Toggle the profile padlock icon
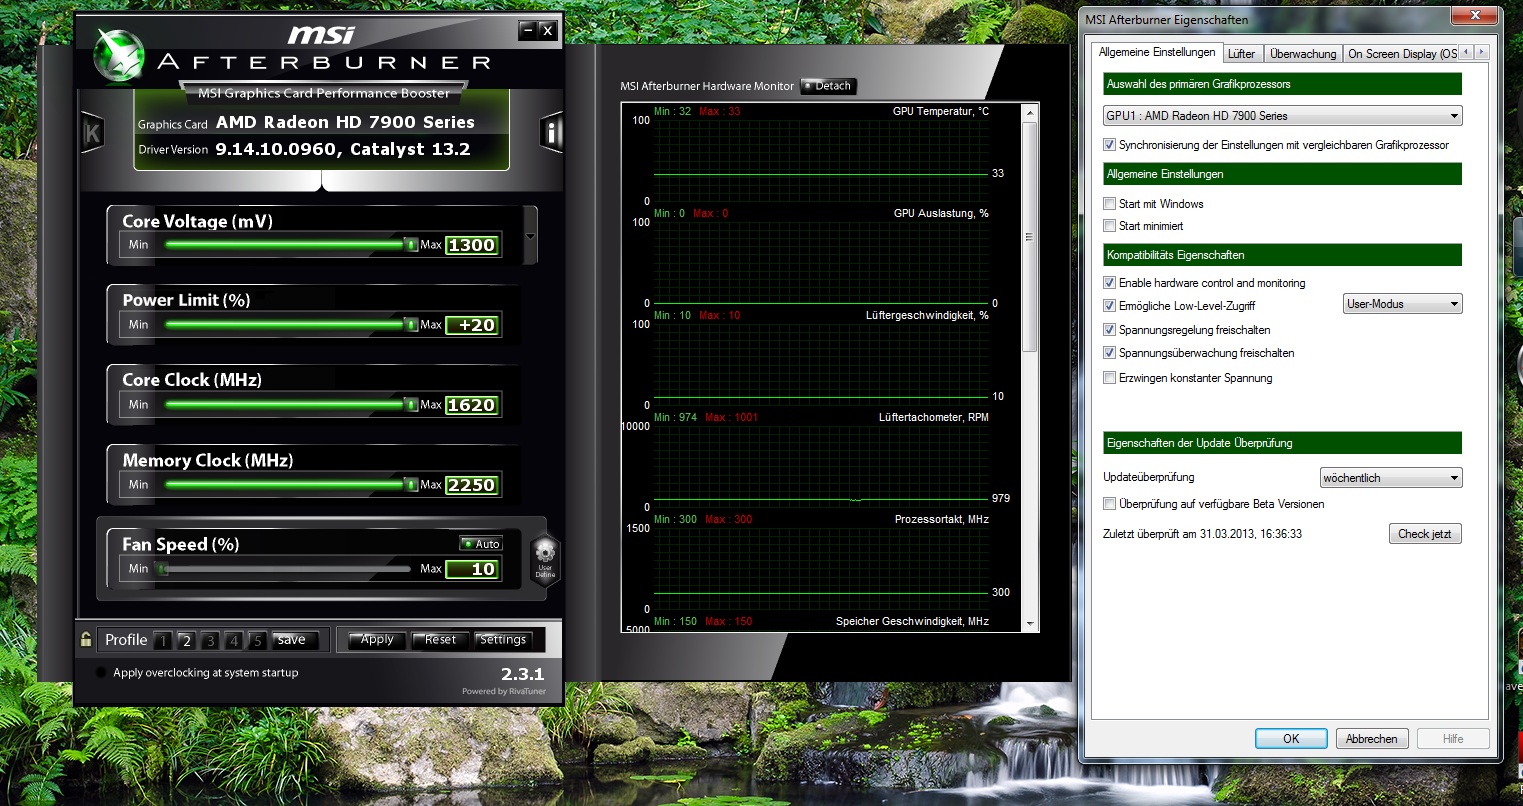Screen dimensions: 1523x806 [x=86, y=640]
